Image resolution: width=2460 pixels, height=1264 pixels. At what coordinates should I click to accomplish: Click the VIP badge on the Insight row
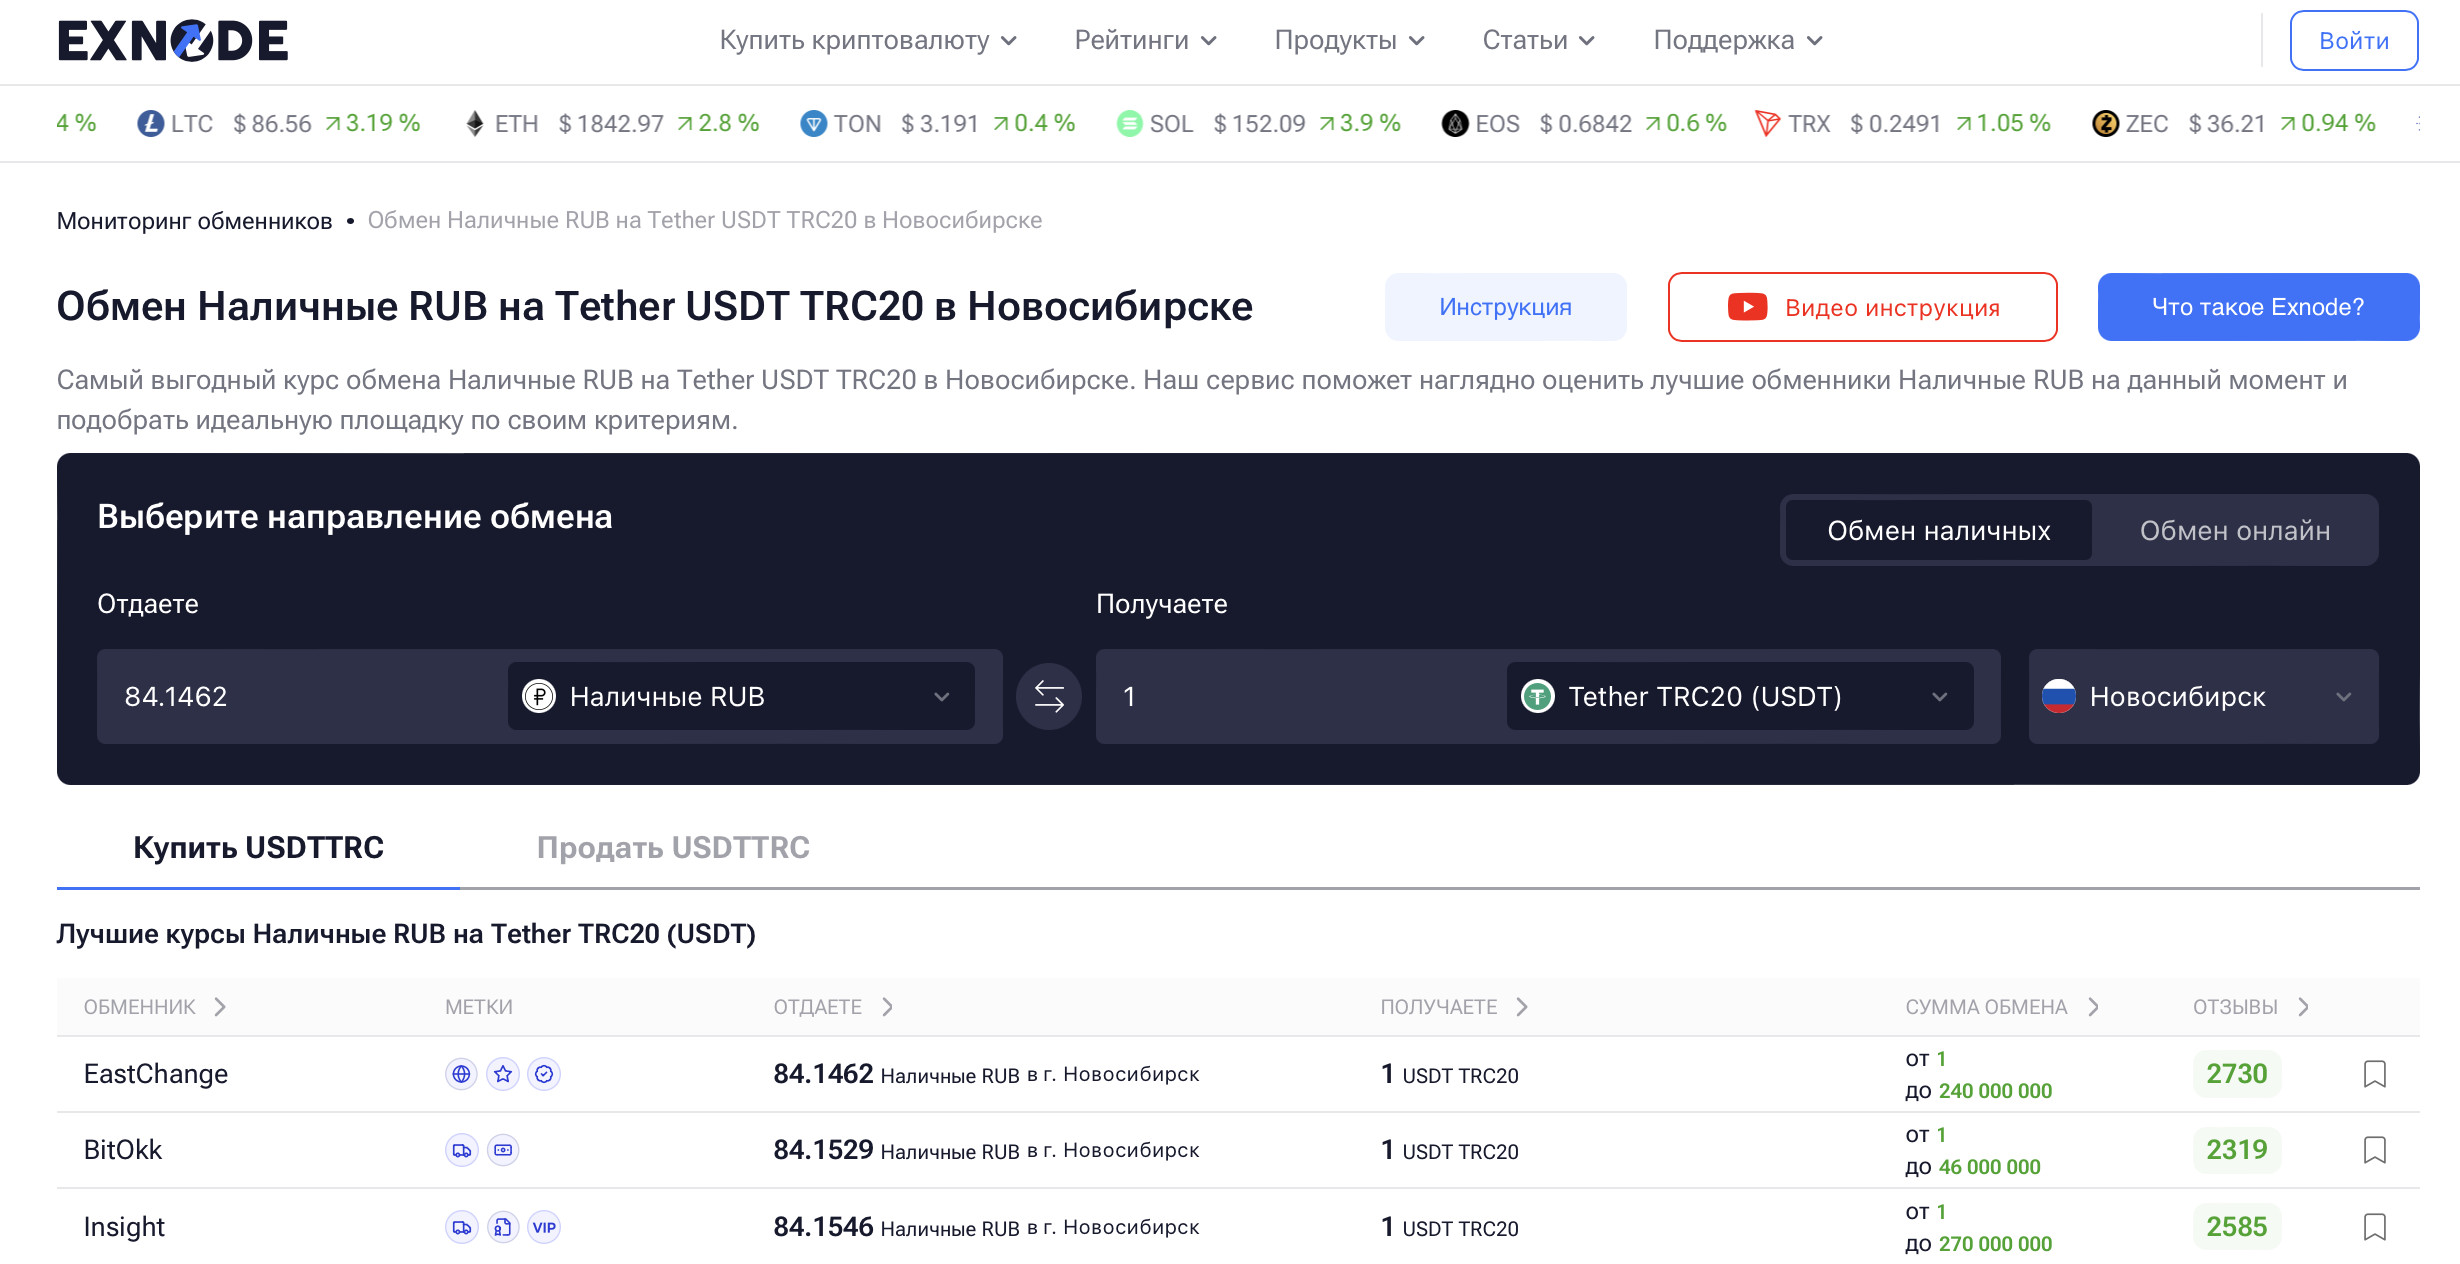pos(544,1227)
